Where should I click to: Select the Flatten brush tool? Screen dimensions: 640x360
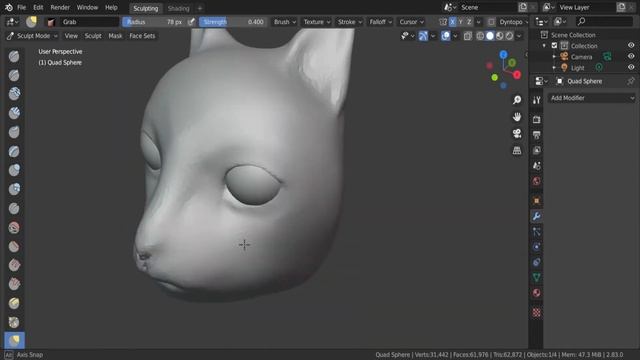14,247
